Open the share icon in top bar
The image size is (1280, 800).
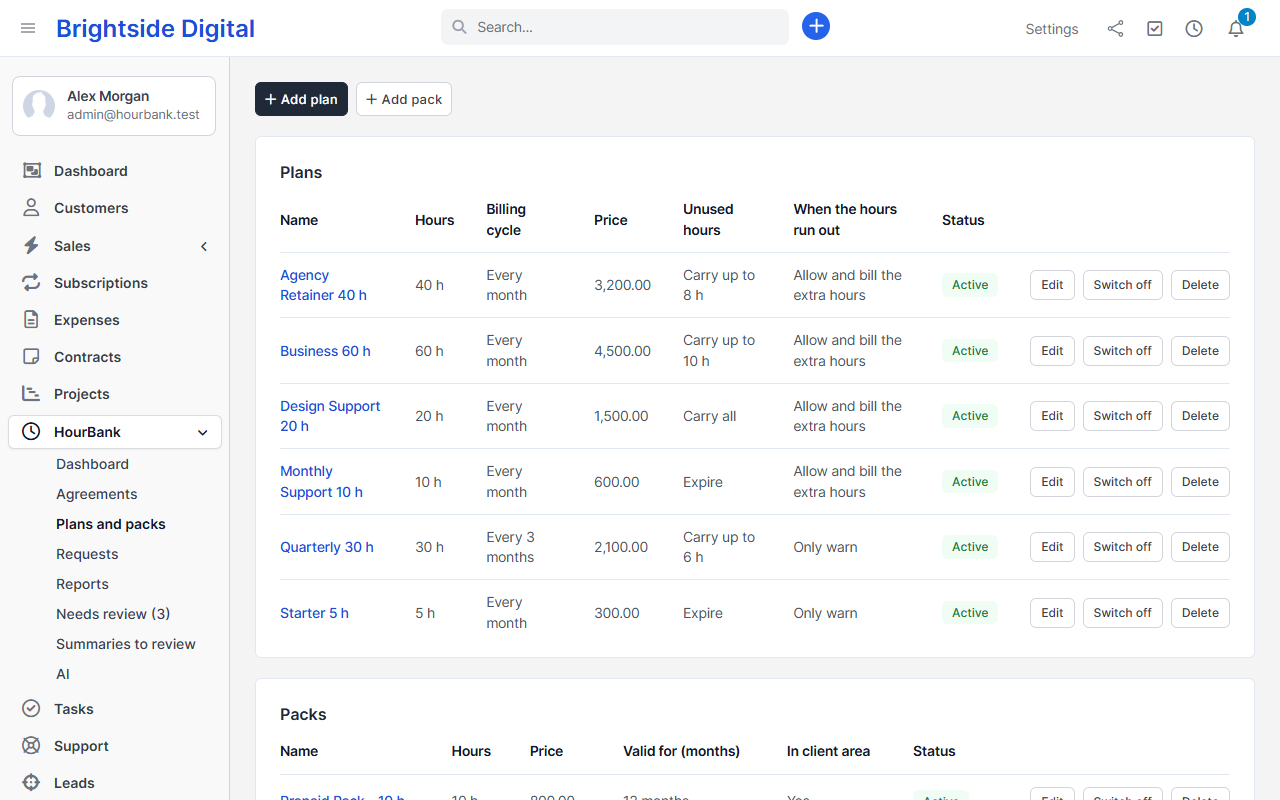[x=1115, y=29]
